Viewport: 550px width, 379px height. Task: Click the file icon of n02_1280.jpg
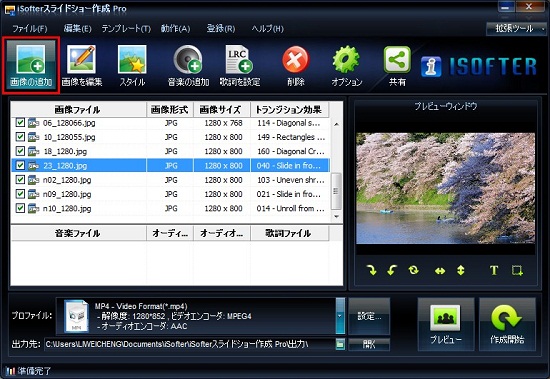pyautogui.click(x=34, y=180)
